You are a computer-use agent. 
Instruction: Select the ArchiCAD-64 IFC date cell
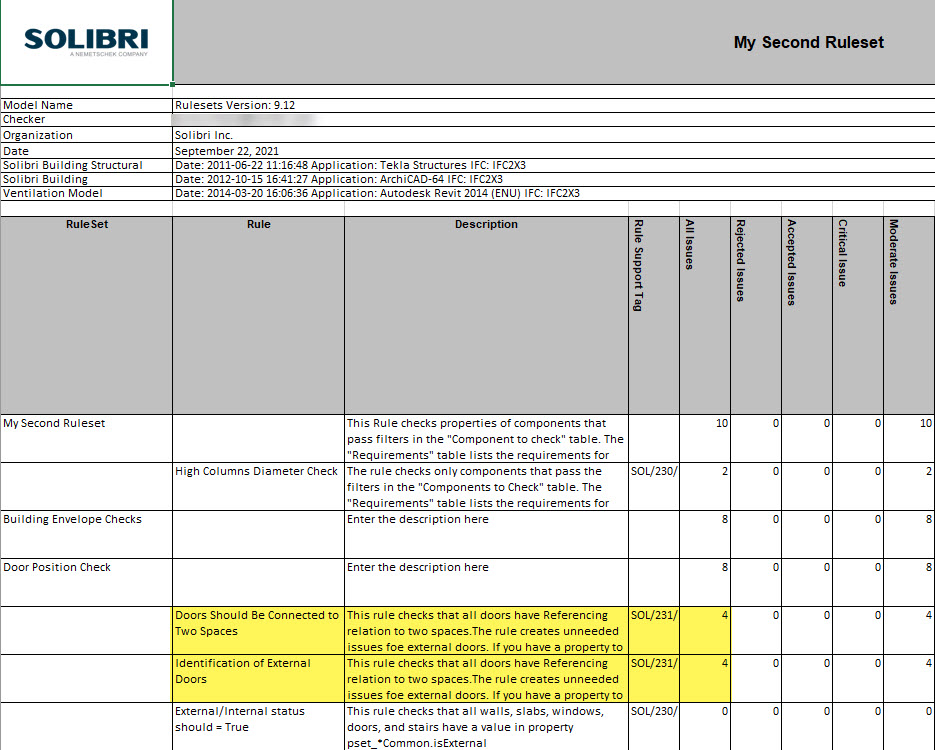click(x=553, y=179)
